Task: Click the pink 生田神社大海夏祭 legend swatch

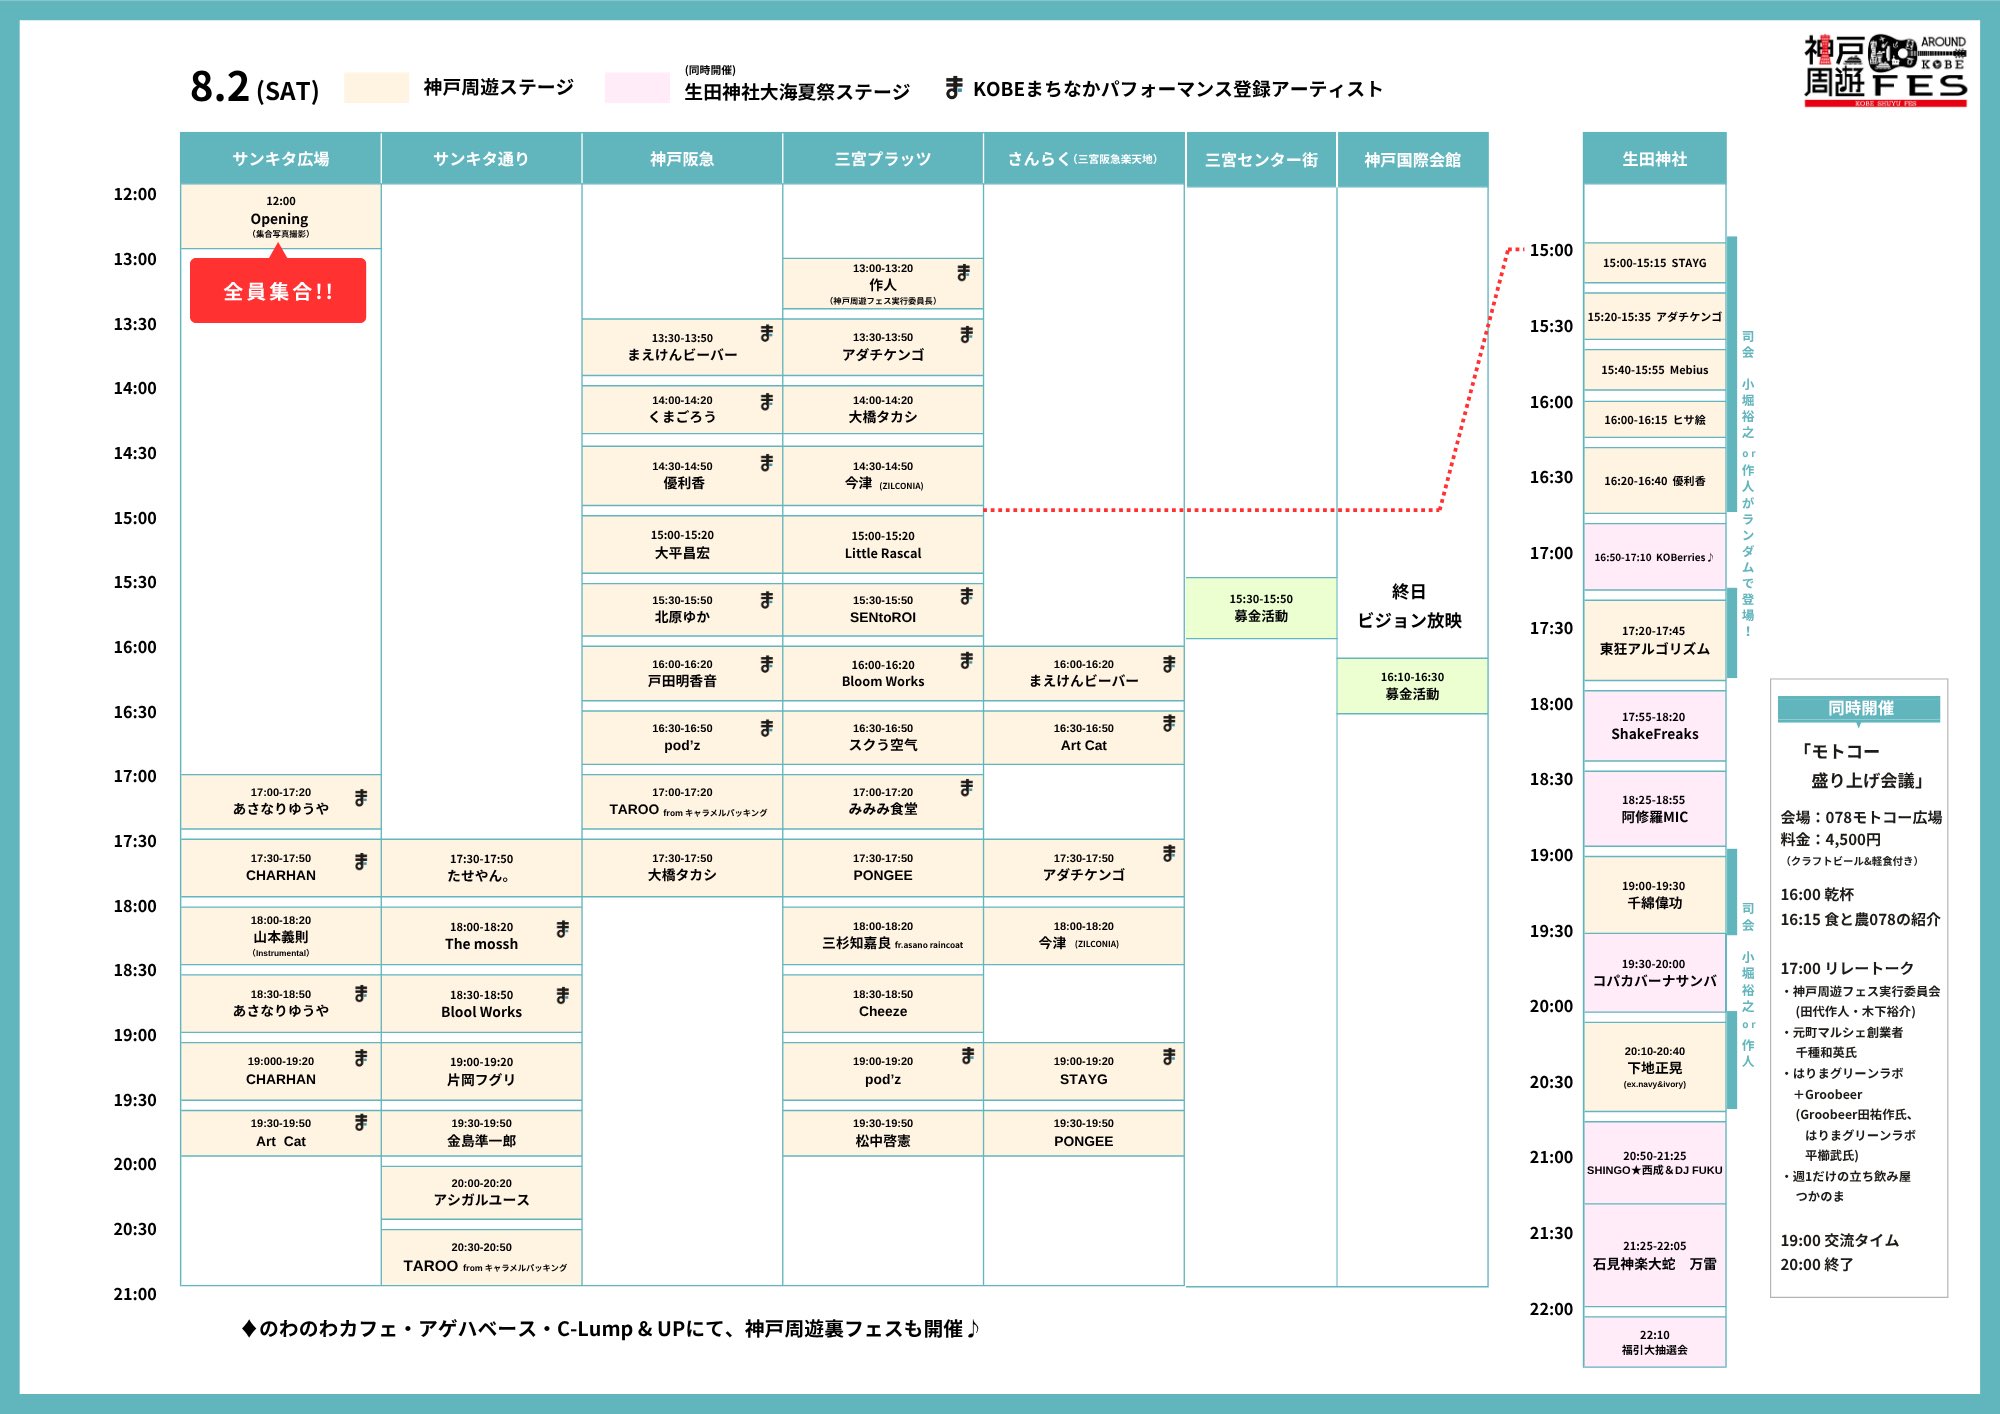Action: point(637,88)
